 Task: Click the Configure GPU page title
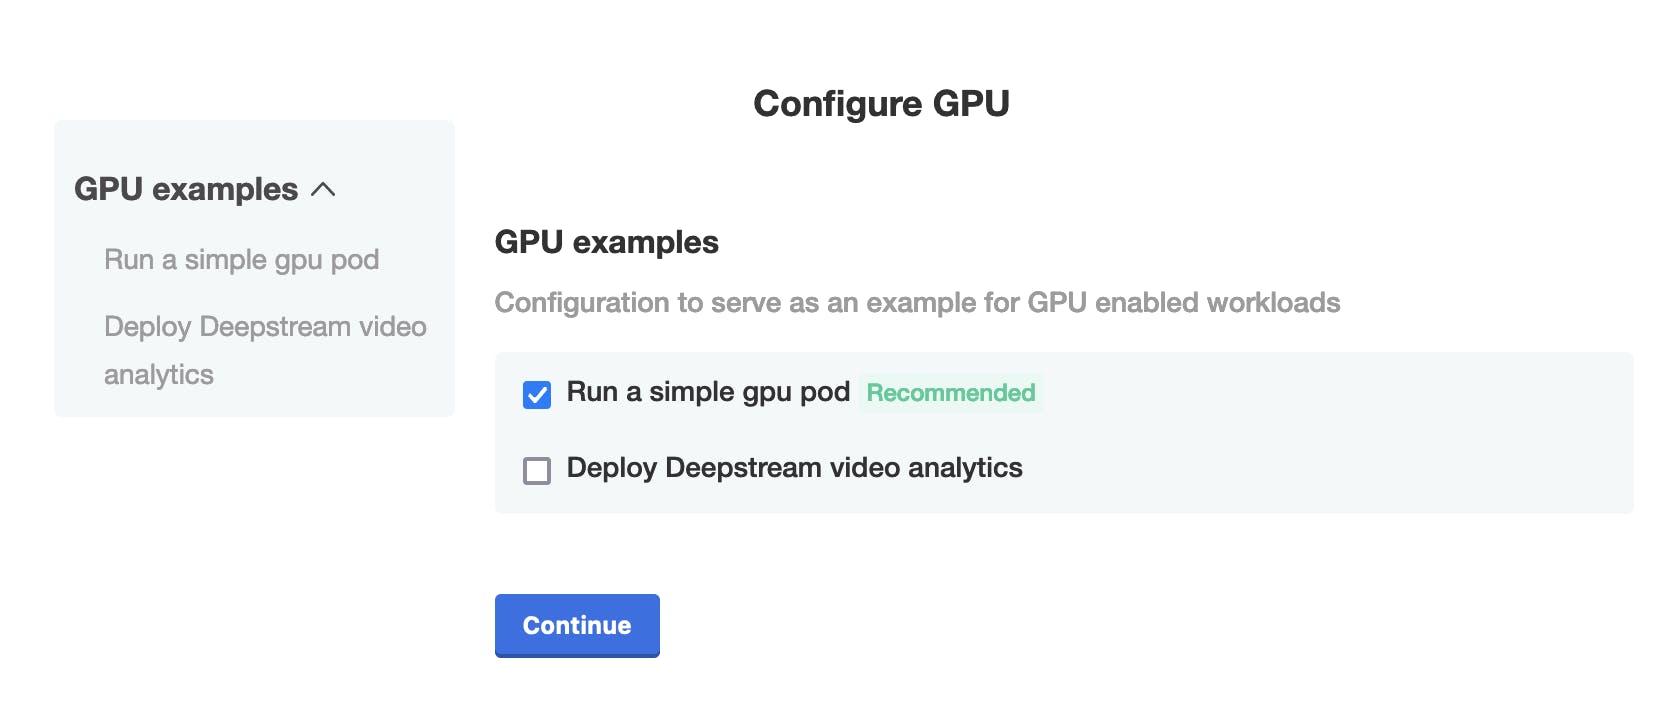tap(881, 102)
